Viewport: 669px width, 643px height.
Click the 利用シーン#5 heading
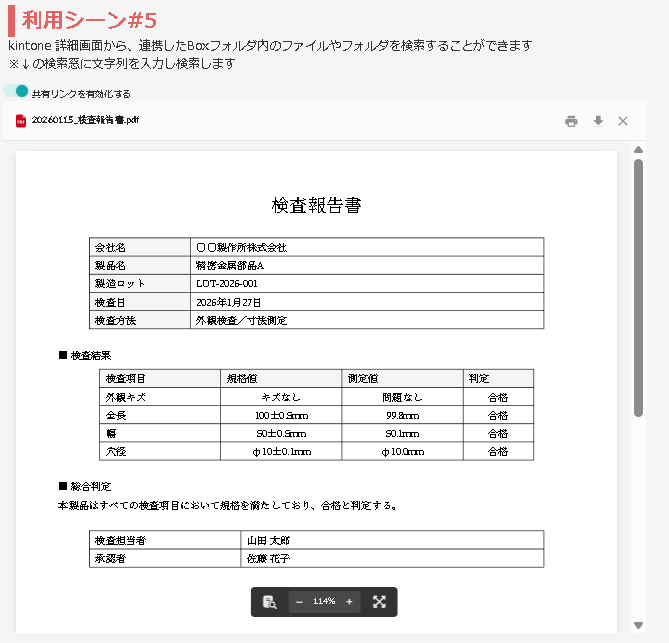coord(90,20)
